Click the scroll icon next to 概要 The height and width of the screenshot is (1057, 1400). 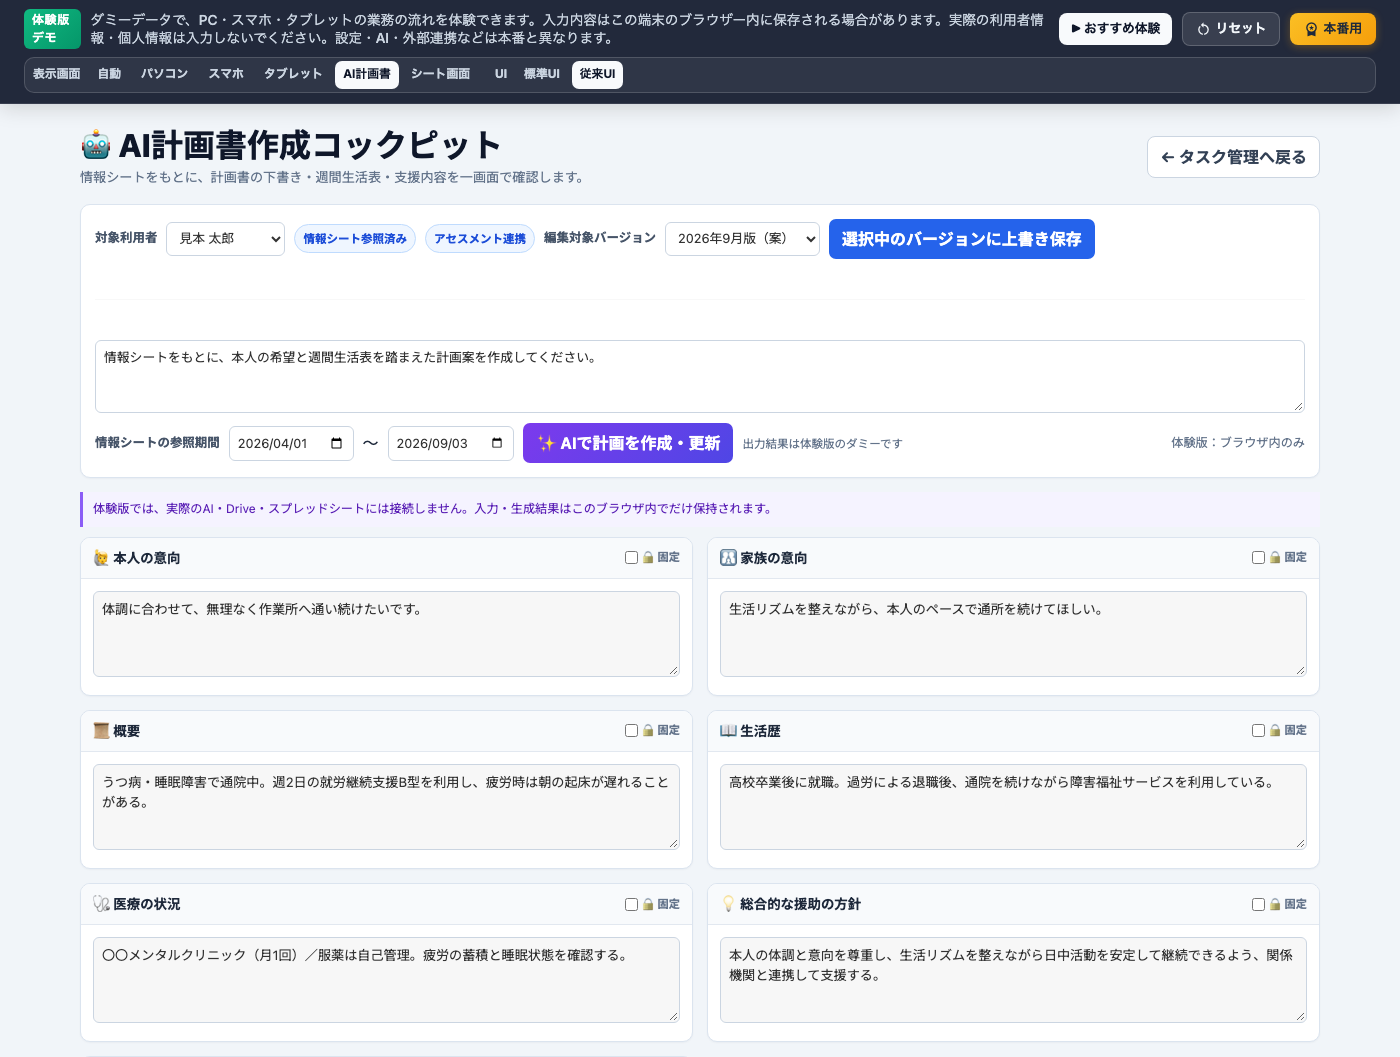(101, 731)
